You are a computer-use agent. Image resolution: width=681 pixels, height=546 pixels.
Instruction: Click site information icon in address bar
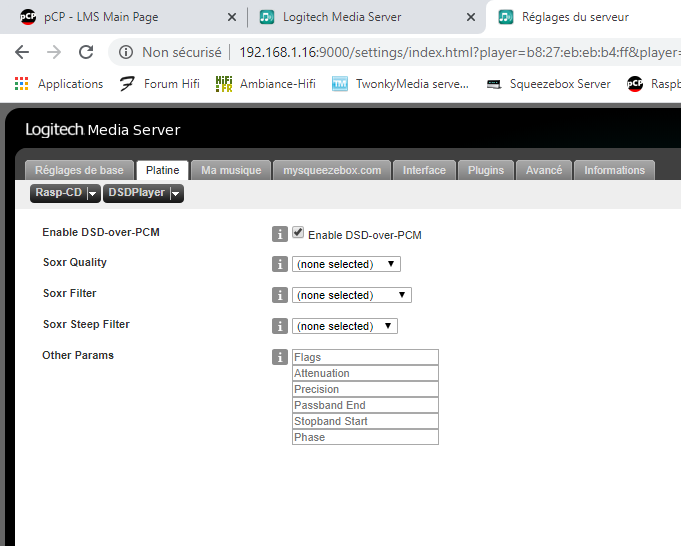126,53
